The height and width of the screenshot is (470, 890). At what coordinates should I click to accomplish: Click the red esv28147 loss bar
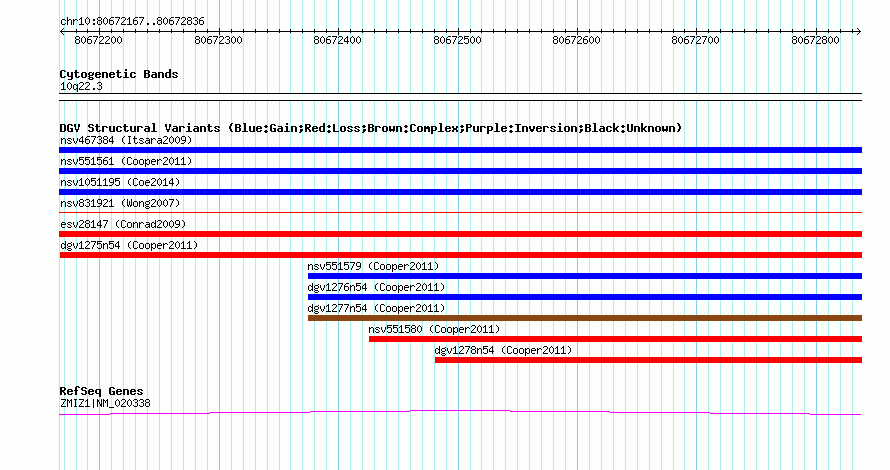click(460, 234)
